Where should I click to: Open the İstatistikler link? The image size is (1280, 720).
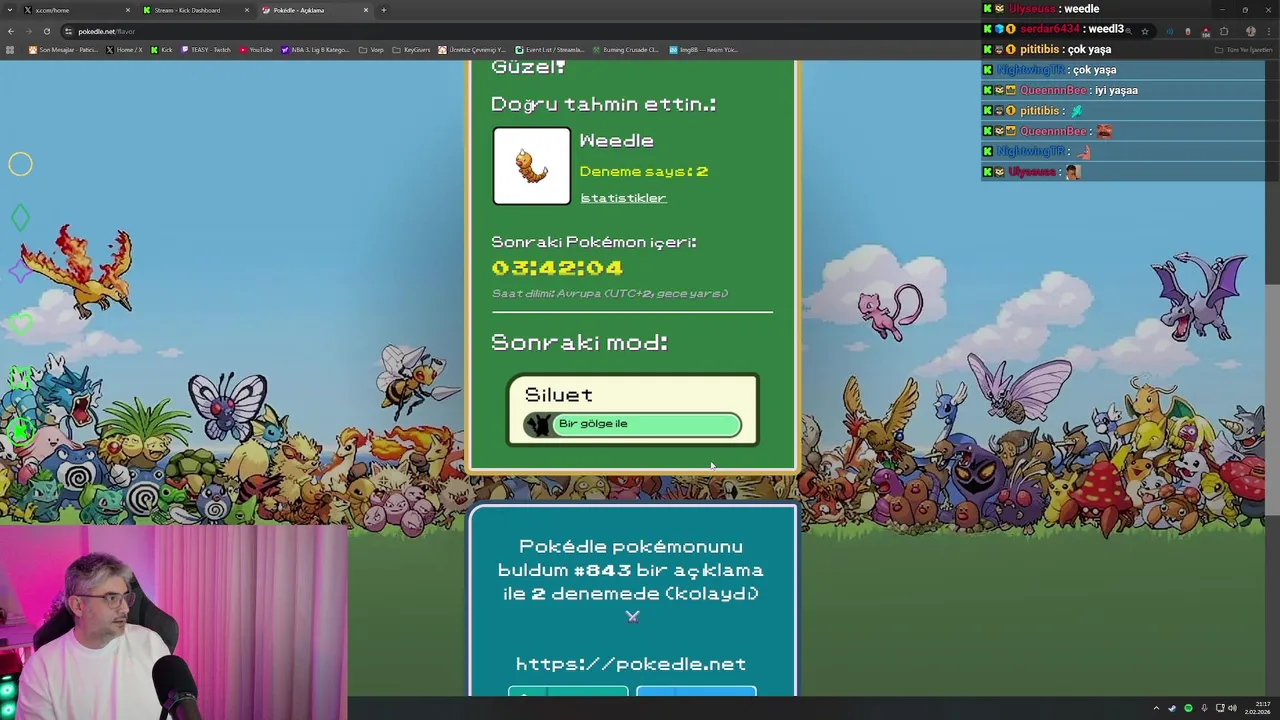(623, 198)
